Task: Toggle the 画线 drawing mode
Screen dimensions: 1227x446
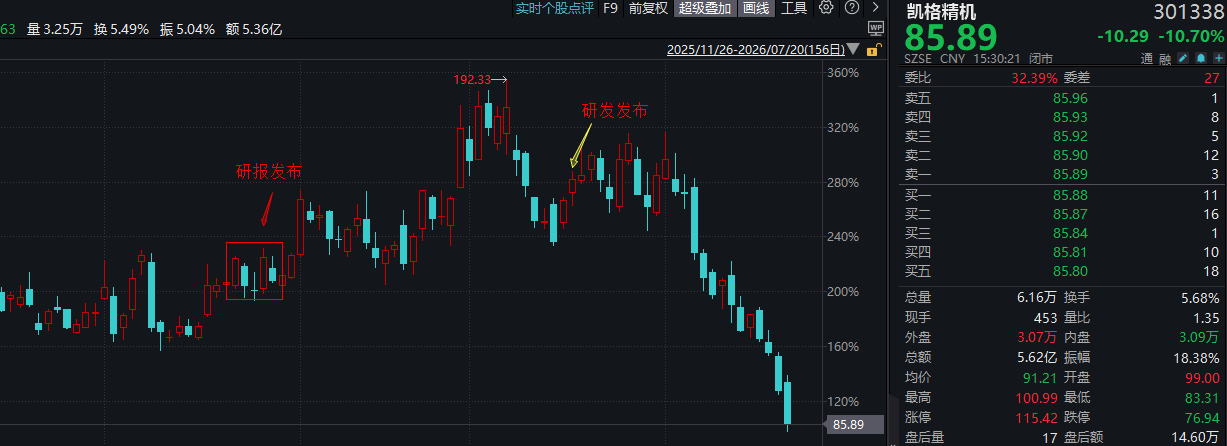Action: pos(757,8)
